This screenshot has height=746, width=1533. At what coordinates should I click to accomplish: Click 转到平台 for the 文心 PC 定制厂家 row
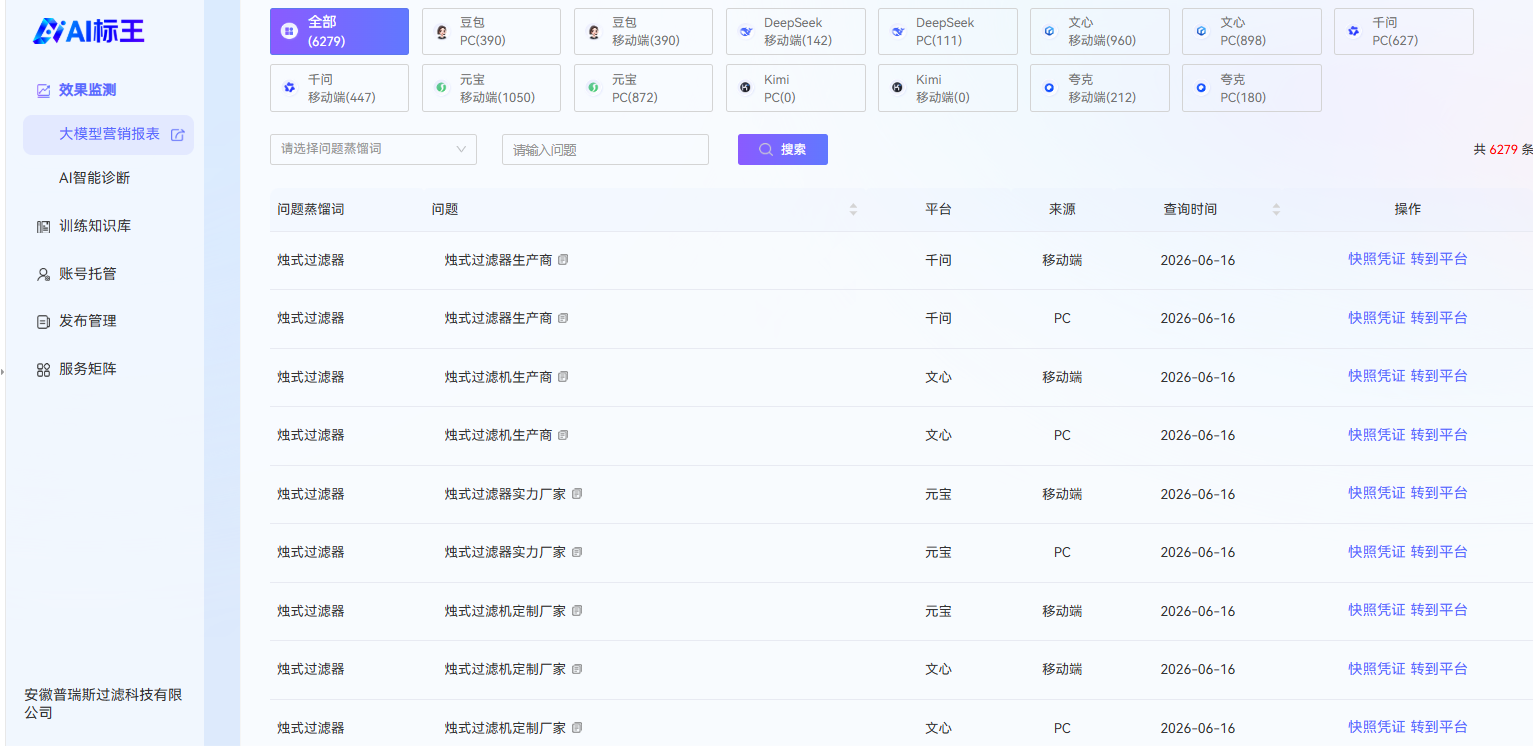pyautogui.click(x=1439, y=727)
